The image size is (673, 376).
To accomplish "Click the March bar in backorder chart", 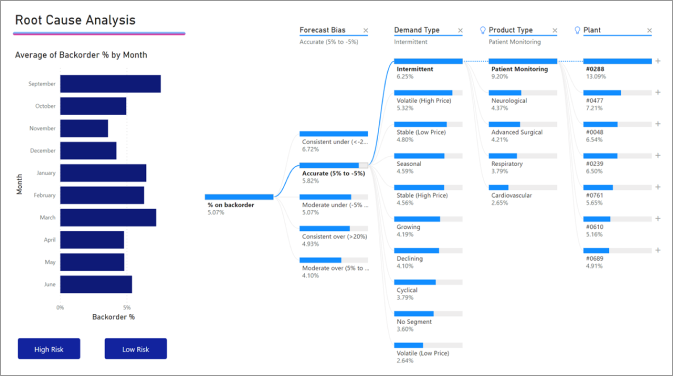I will point(108,218).
